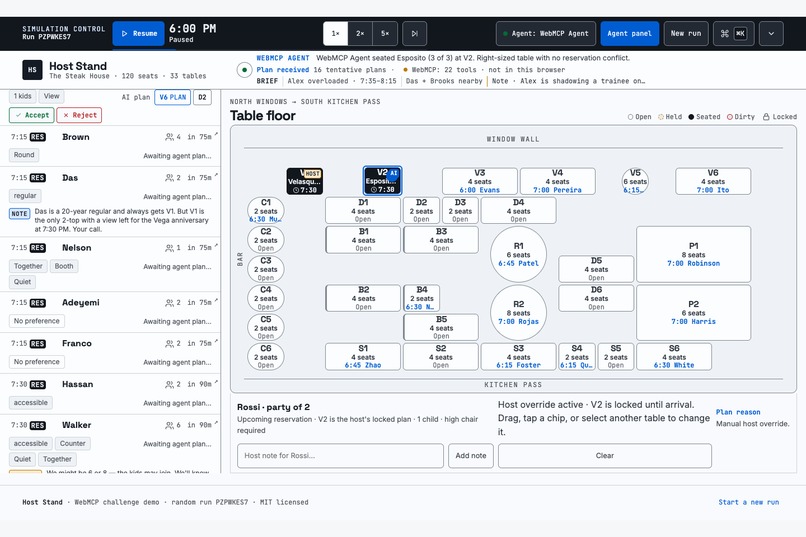This screenshot has width=806, height=537.
Task: Click the Plan received status text
Action: pos(283,70)
